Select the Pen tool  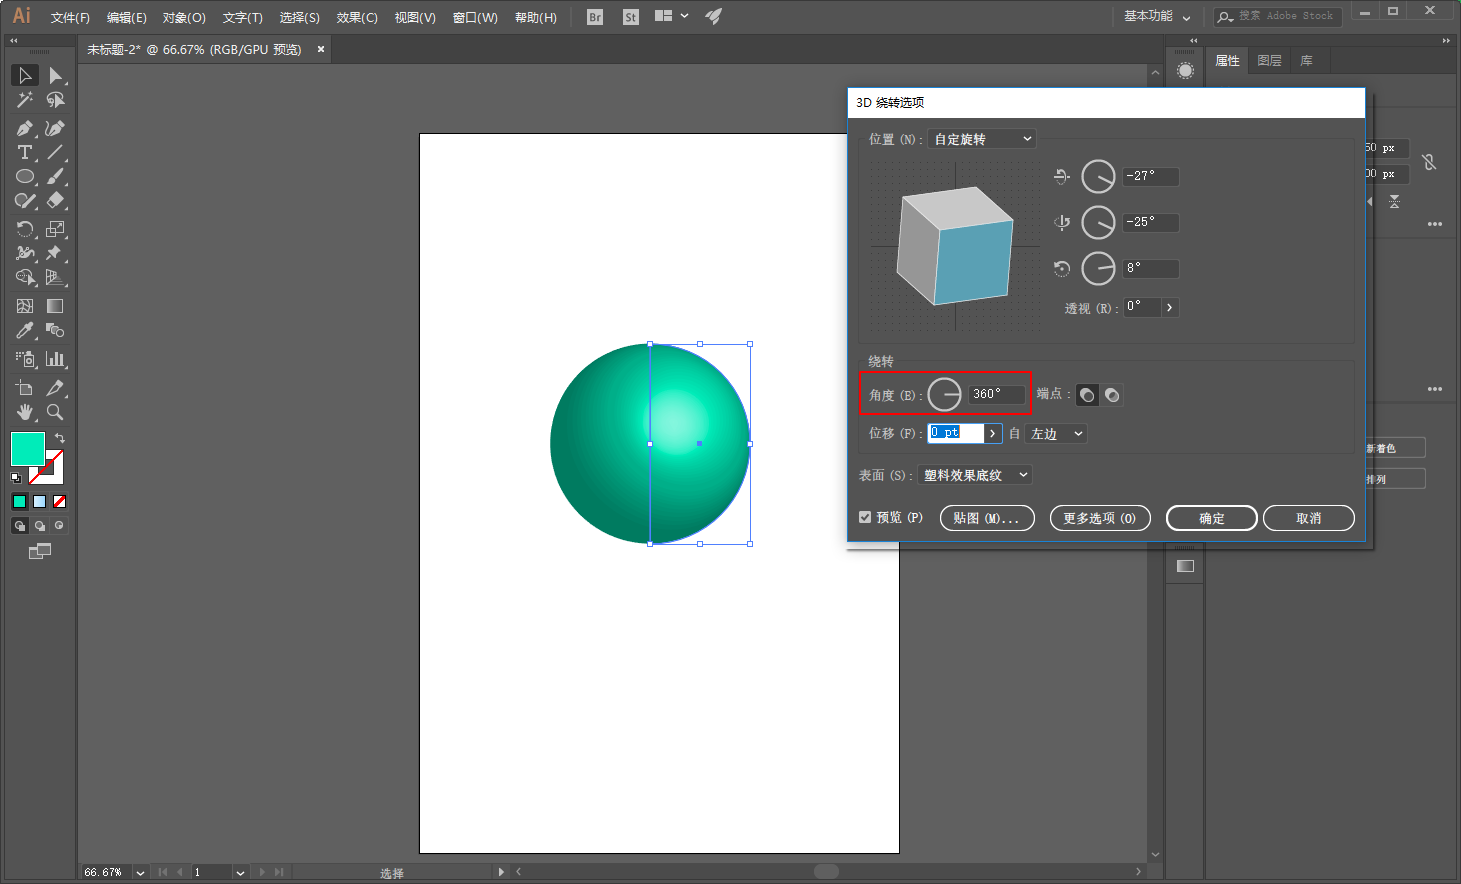pos(25,128)
